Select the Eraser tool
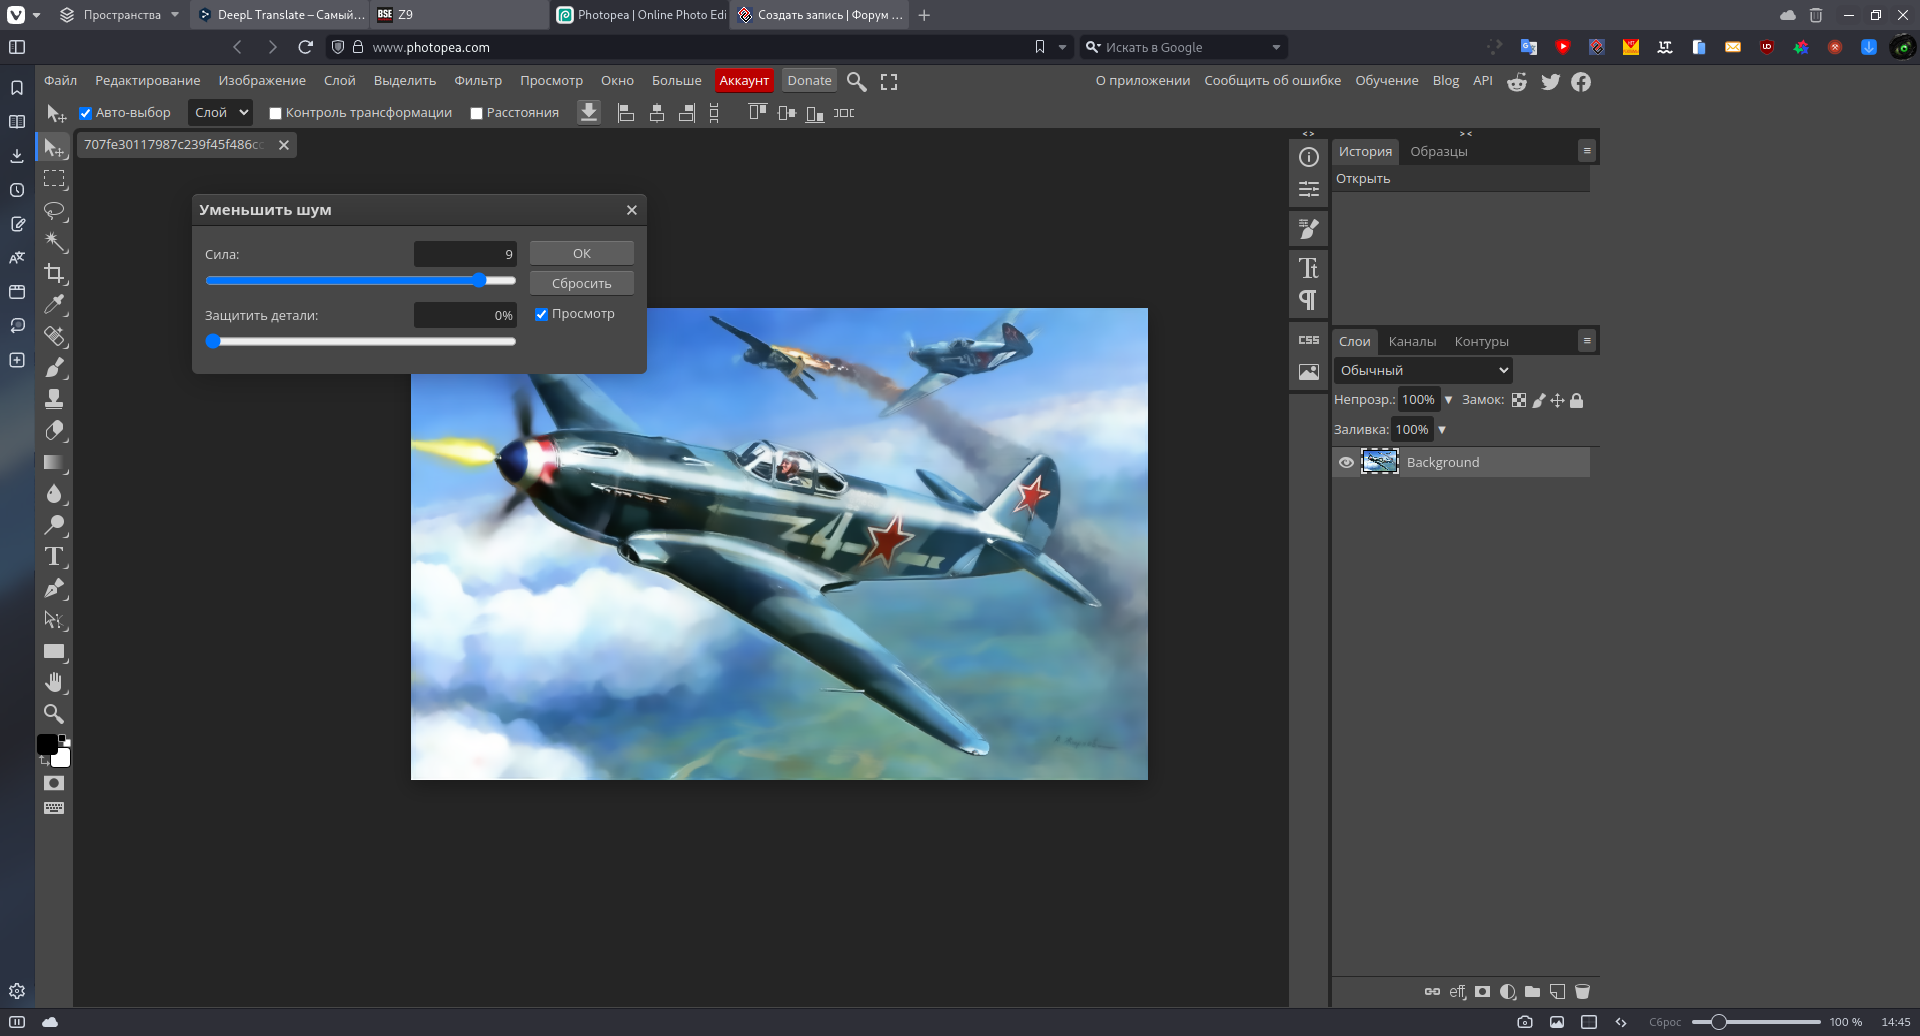This screenshot has width=1920, height=1036. tap(54, 430)
